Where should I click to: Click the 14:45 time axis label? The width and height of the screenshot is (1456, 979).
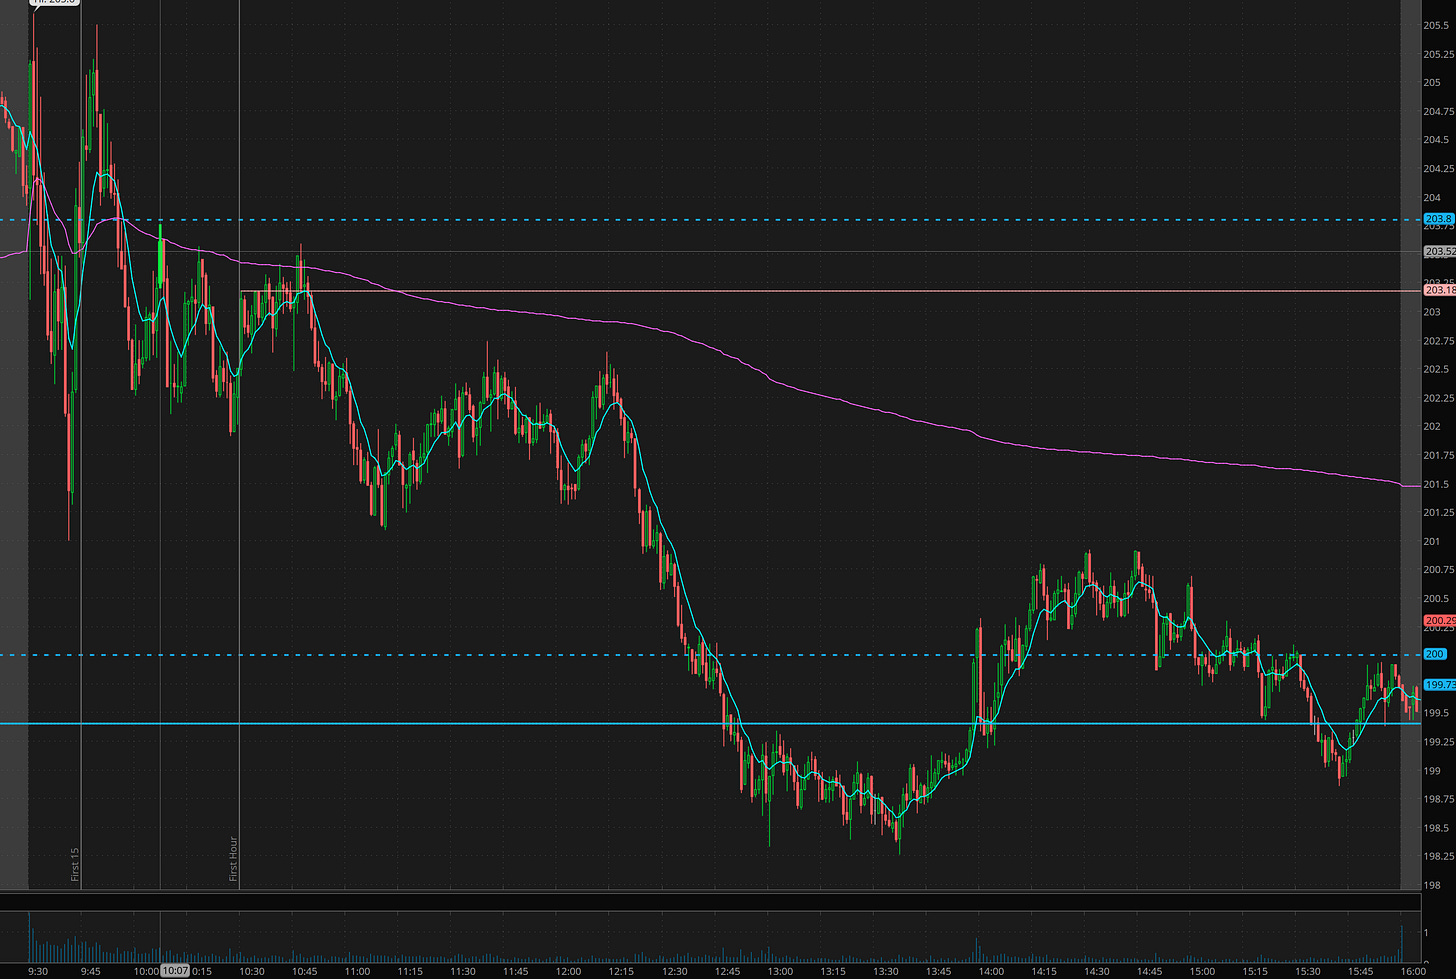[1150, 971]
